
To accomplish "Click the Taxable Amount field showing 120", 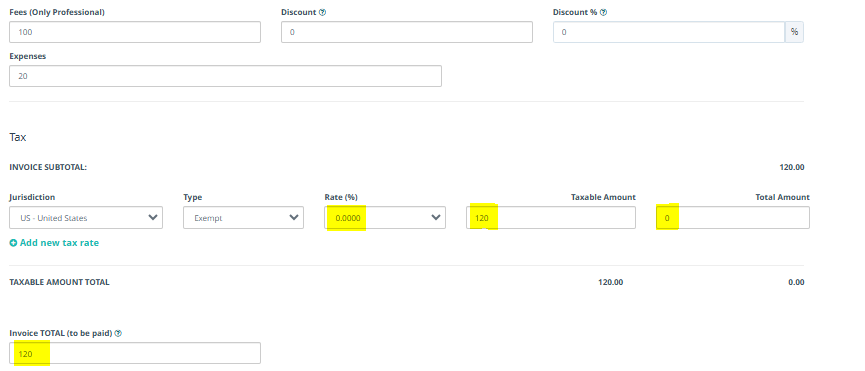I will [x=551, y=218].
